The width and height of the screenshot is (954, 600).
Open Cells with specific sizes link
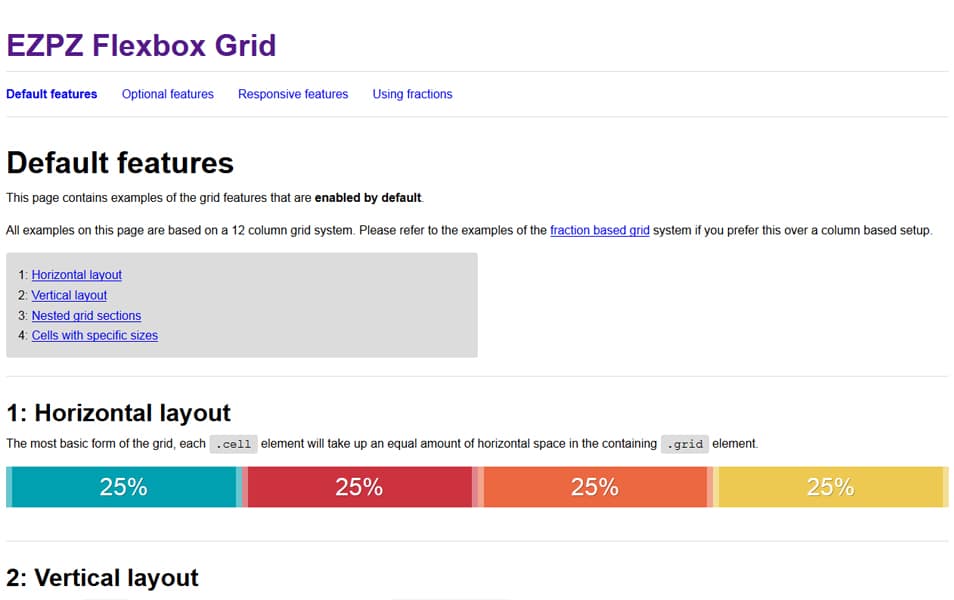(x=95, y=335)
